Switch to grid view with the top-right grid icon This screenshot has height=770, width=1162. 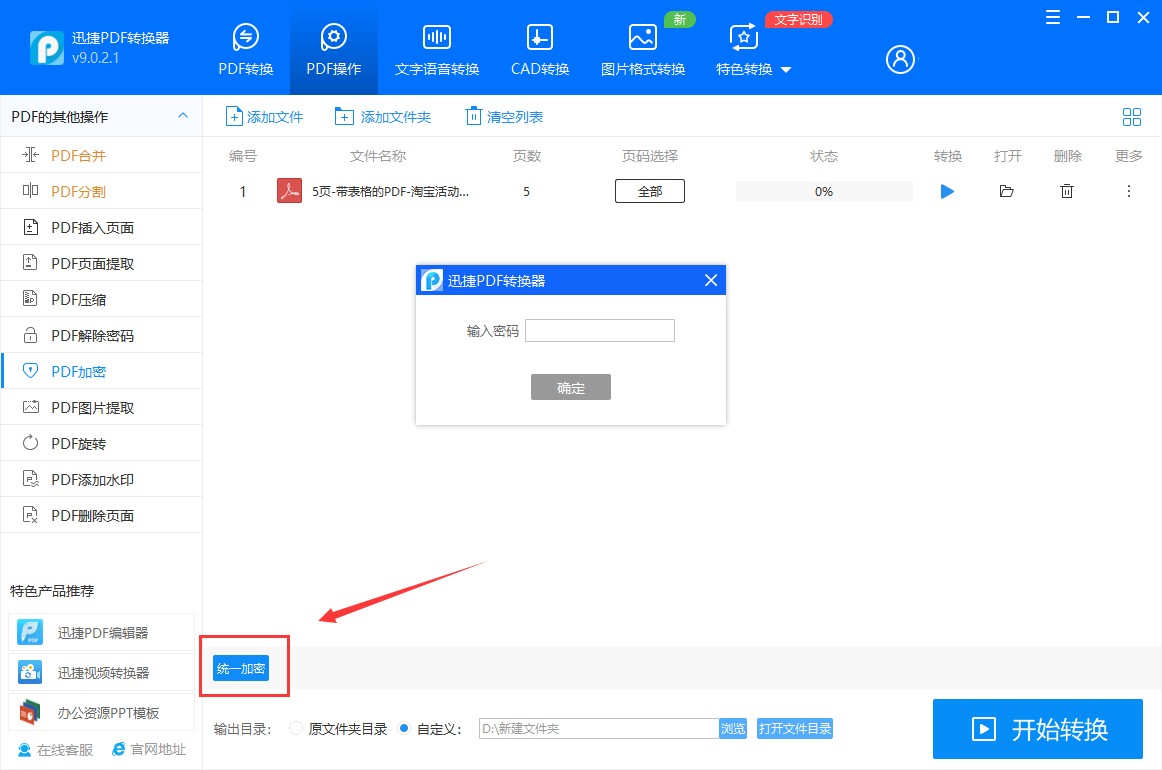pos(1132,117)
